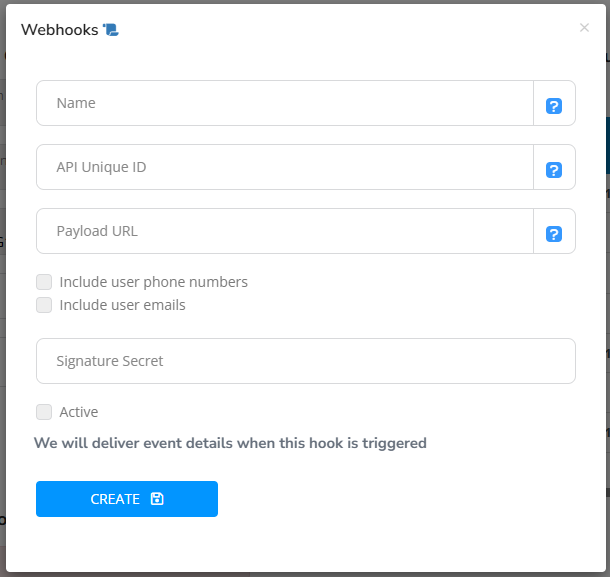Click the event details delivery notice text
The image size is (610, 577).
click(230, 443)
